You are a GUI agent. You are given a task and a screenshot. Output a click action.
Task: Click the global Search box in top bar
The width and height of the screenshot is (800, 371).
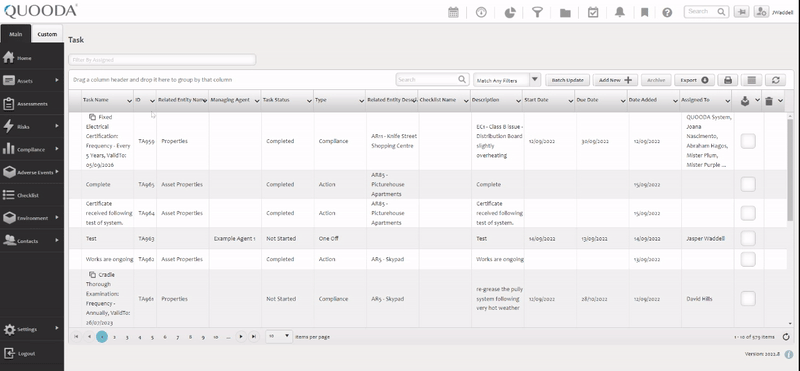coord(707,12)
